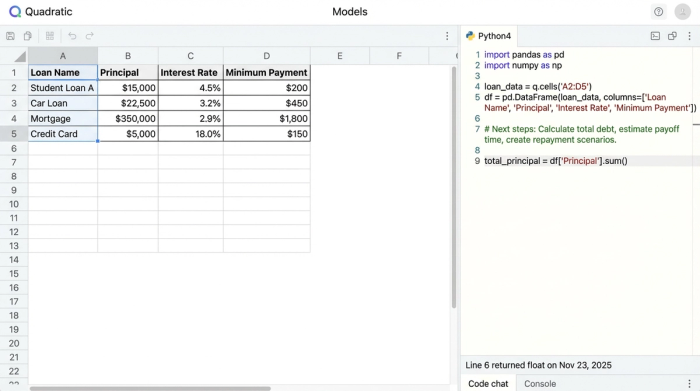The height and width of the screenshot is (391, 700).
Task: Switch to the Code chat tab
Action: coord(488,384)
